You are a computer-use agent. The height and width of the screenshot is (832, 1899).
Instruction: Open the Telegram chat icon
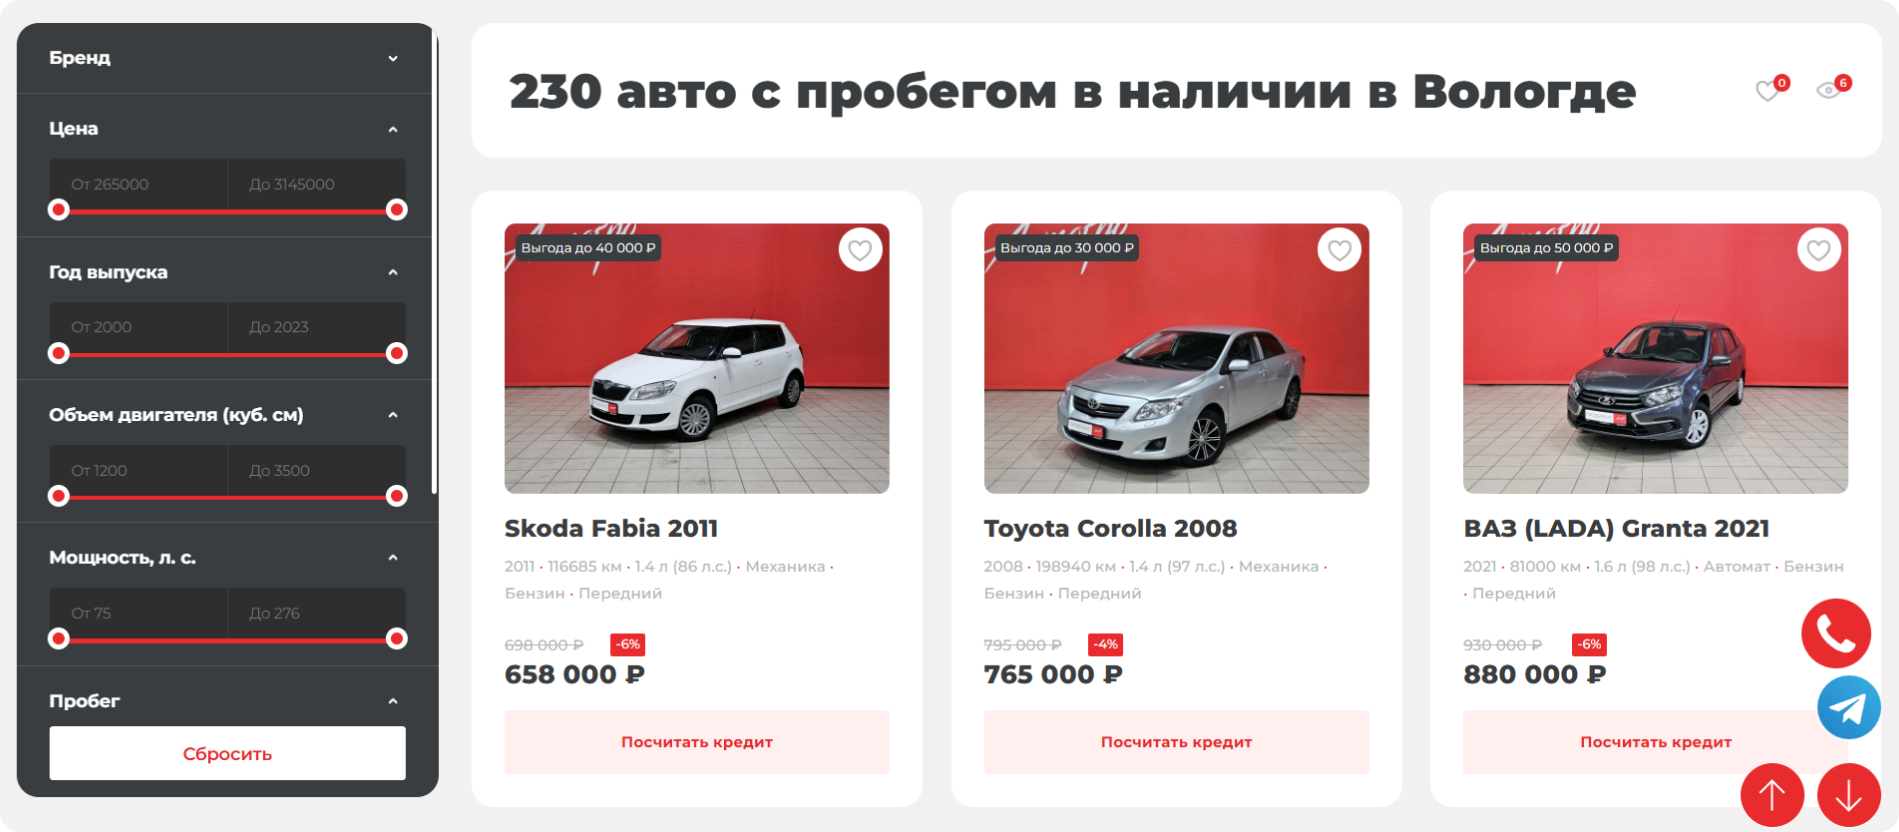pos(1848,707)
